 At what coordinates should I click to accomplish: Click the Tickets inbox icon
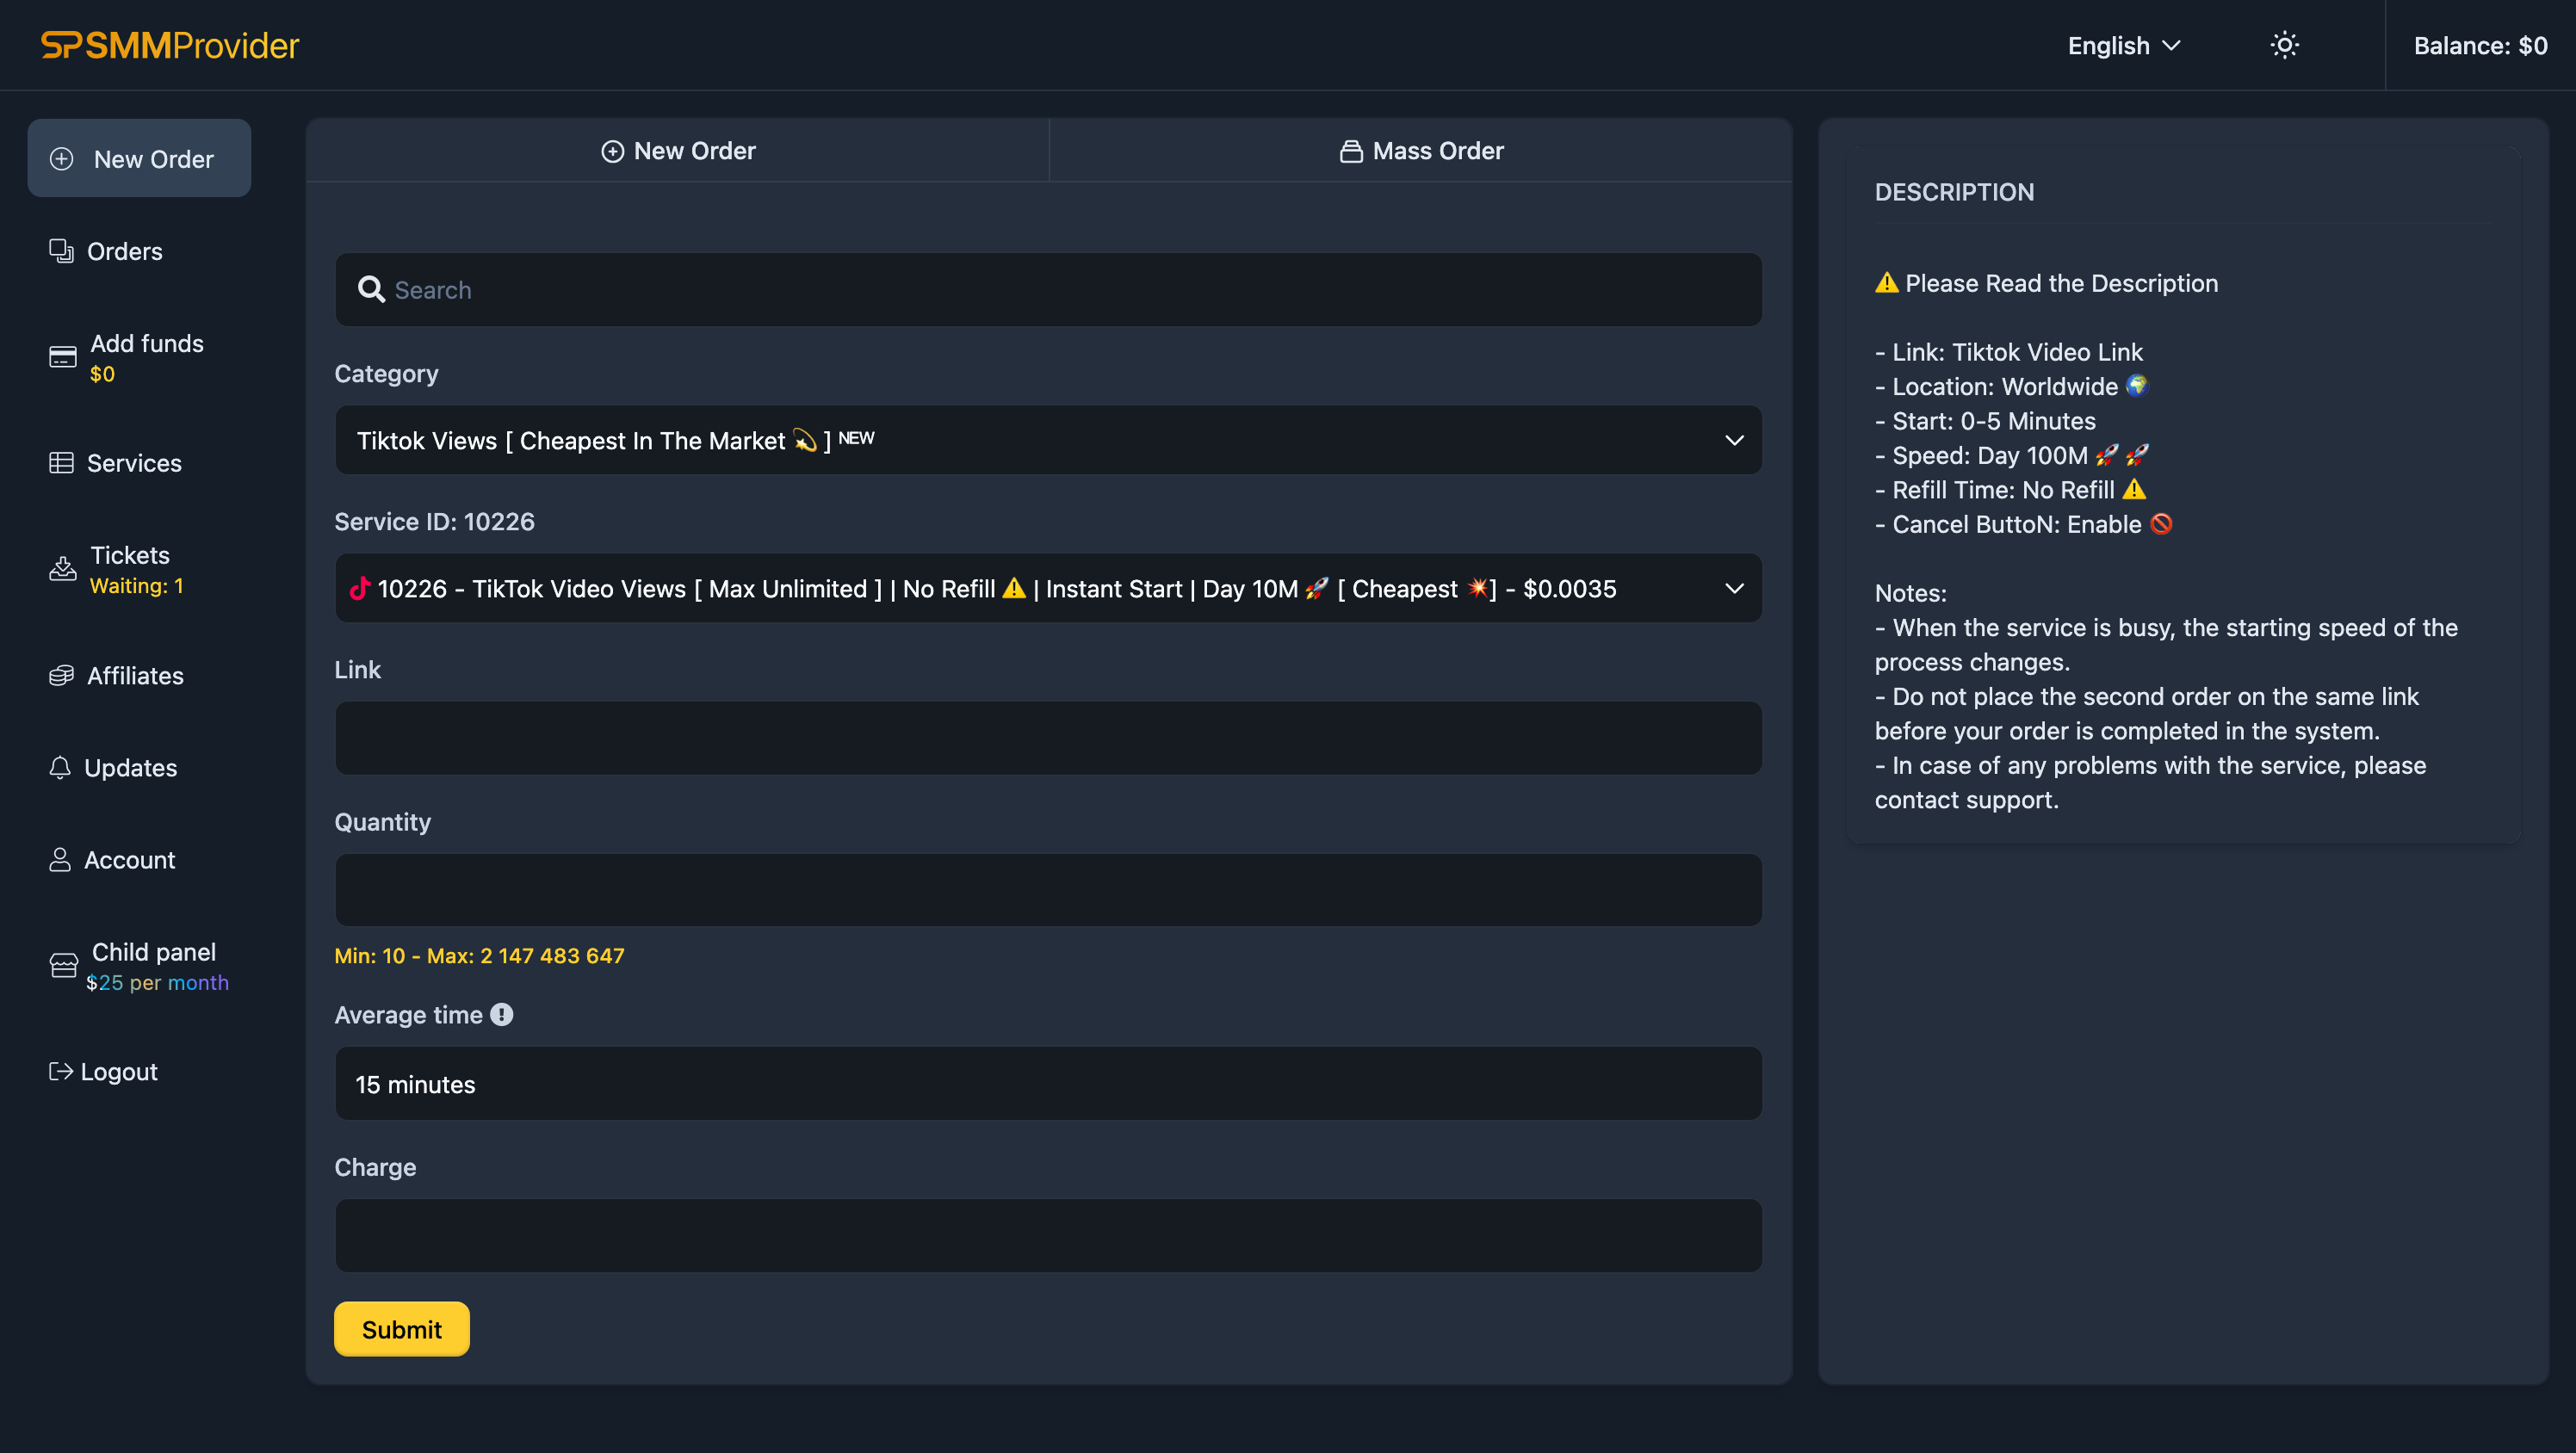[x=62, y=569]
